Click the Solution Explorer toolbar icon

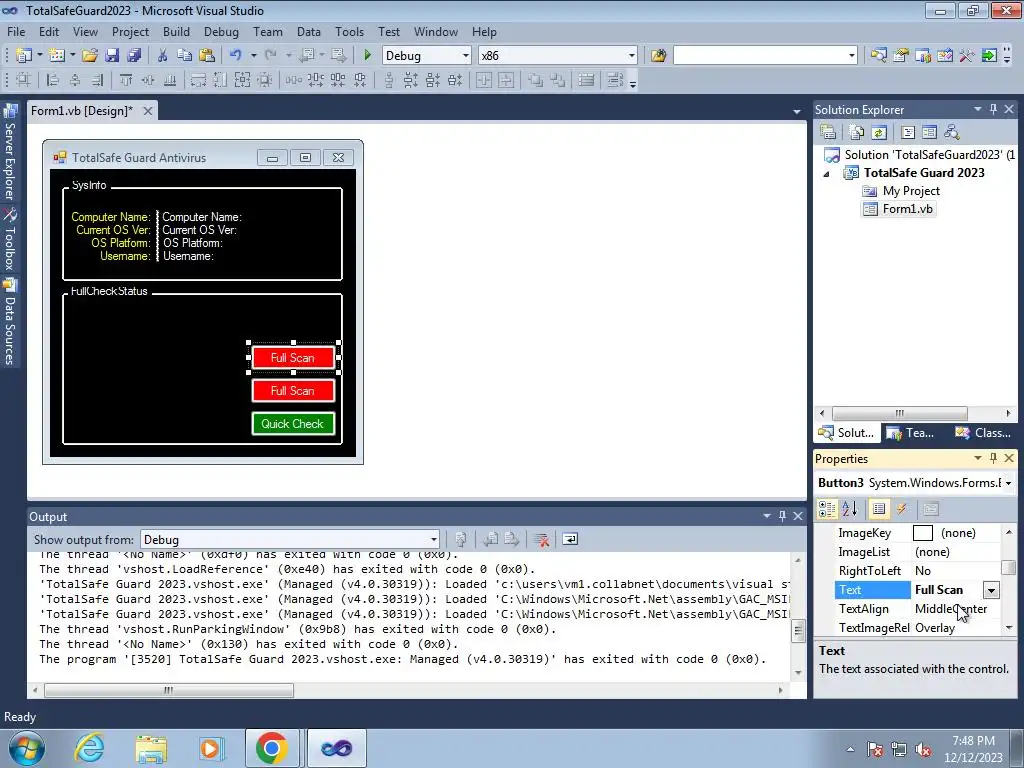pyautogui.click(x=878, y=56)
